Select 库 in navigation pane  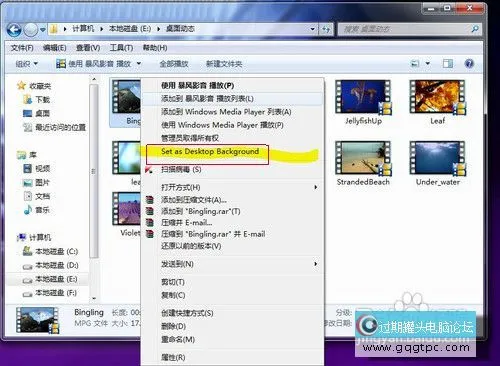(x=27, y=155)
